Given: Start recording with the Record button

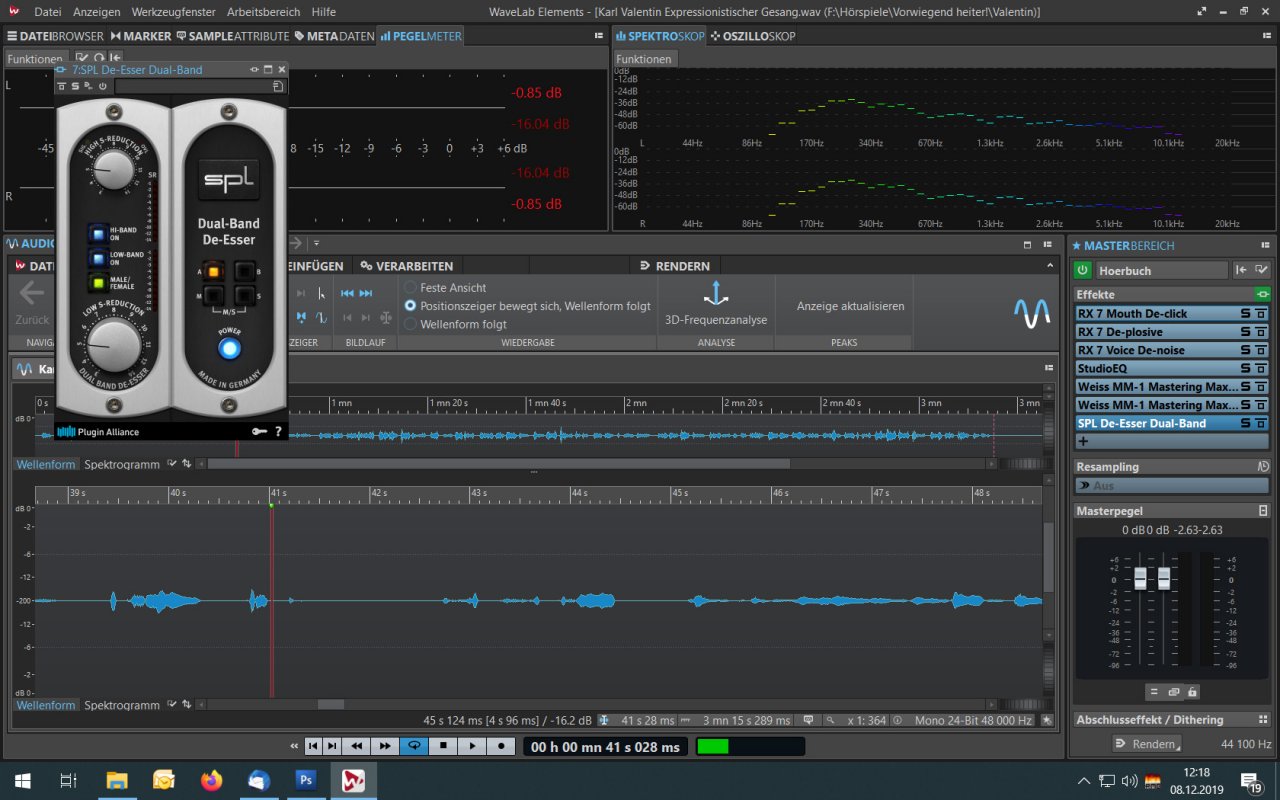Looking at the screenshot, I should 501,746.
